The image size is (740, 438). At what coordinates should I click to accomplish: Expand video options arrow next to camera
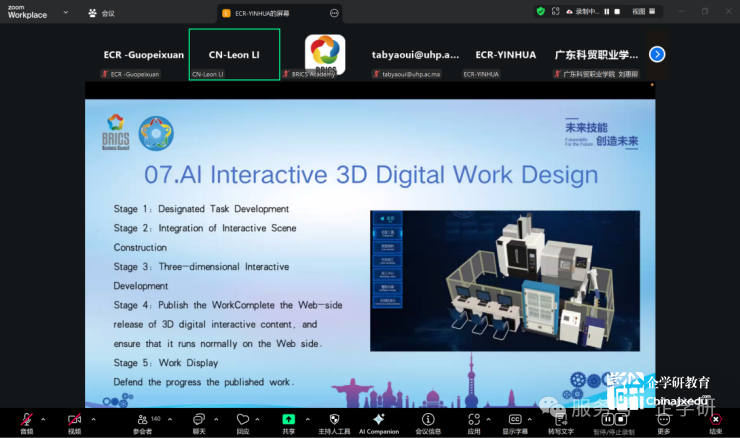tap(93, 419)
